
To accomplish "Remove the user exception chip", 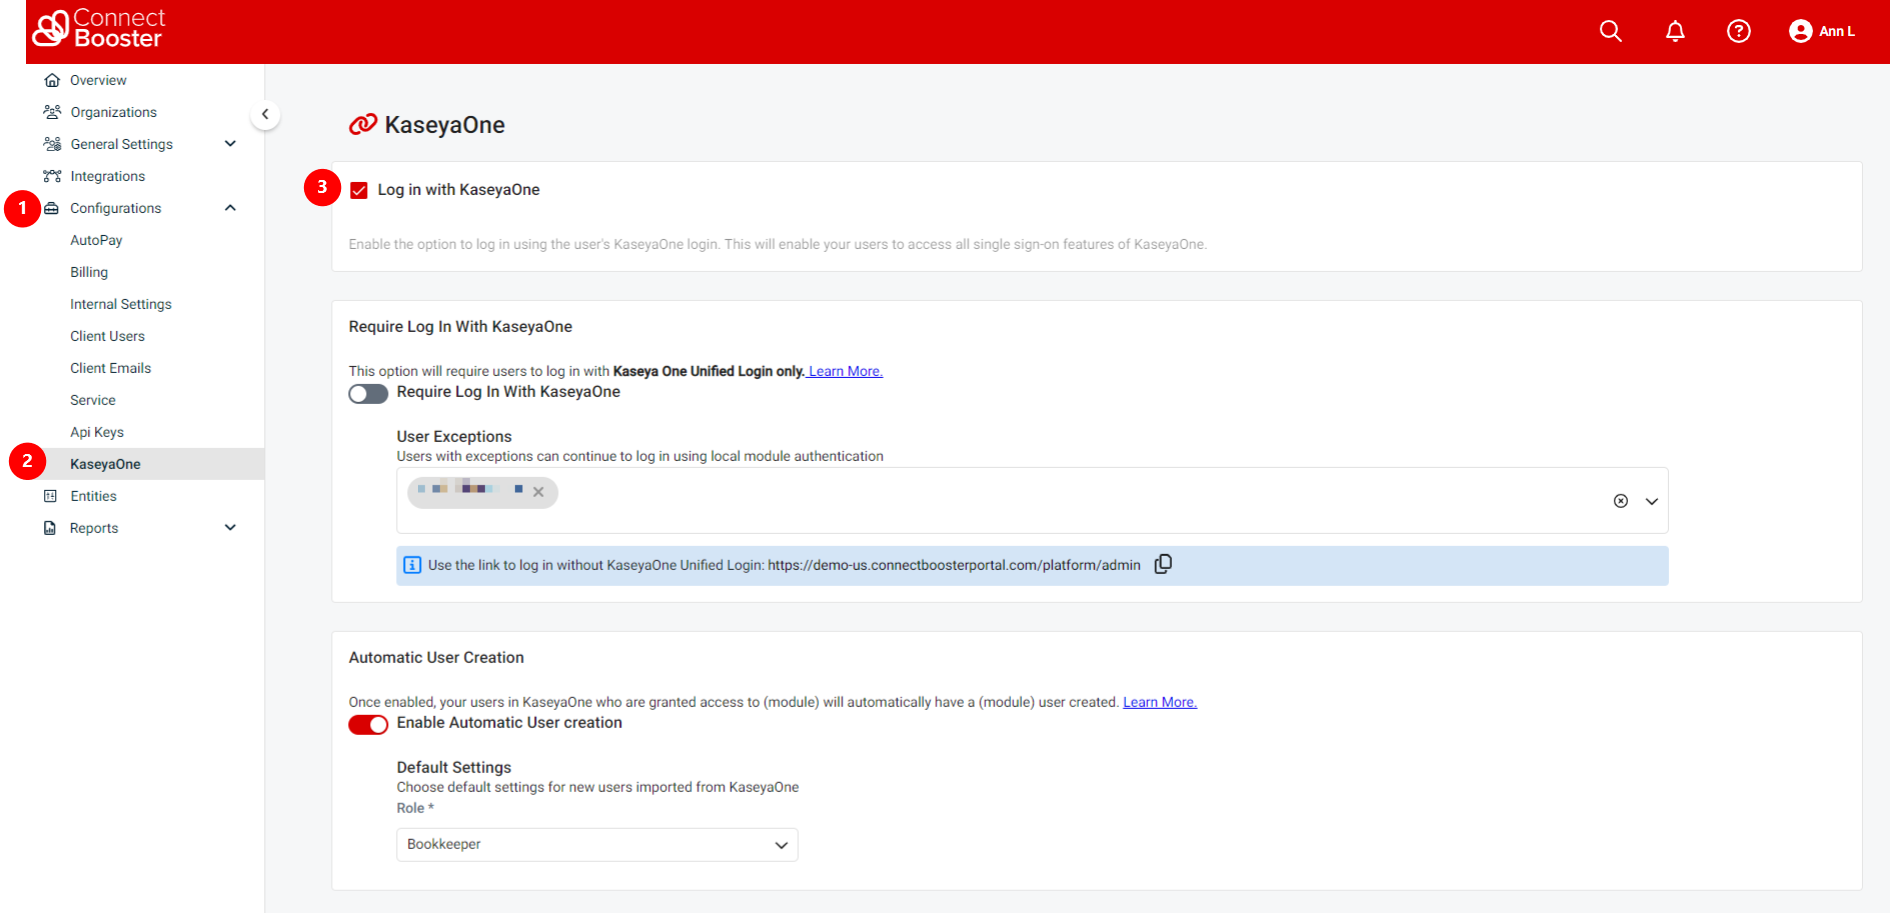I will tap(539, 492).
